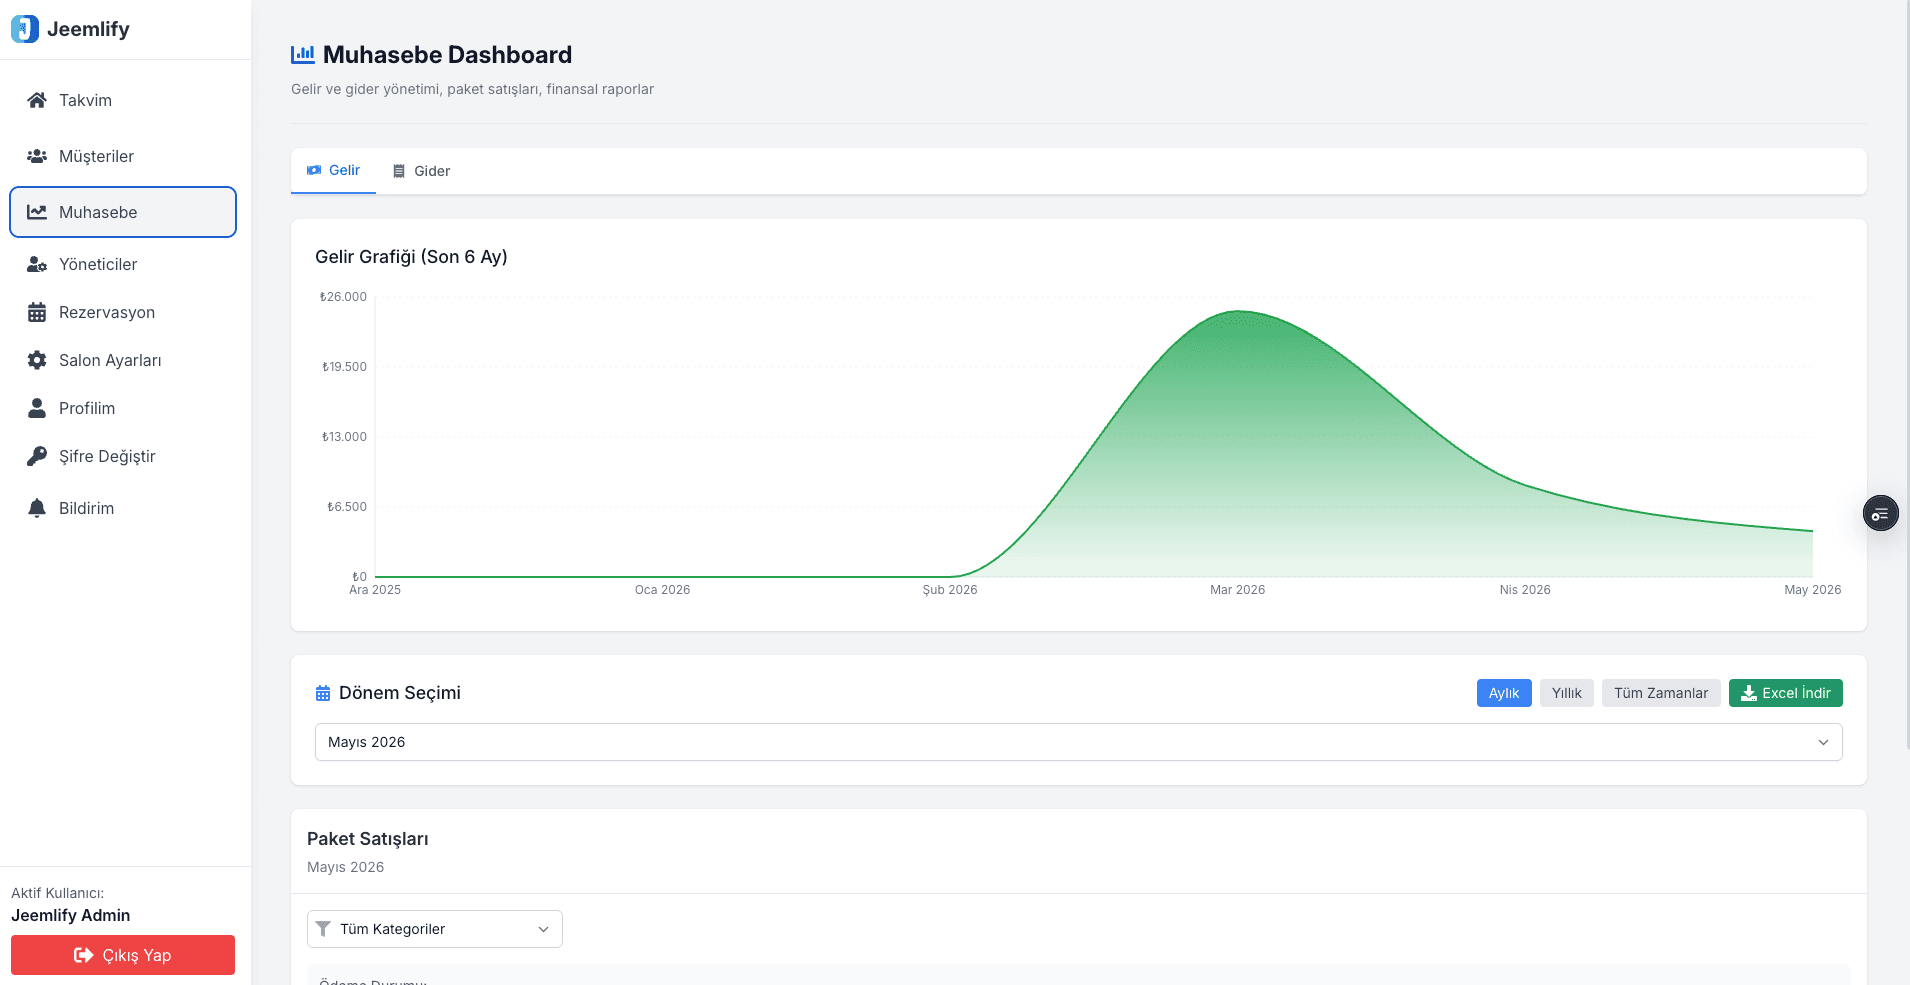
Task: Select the Gelir tab
Action: [333, 171]
